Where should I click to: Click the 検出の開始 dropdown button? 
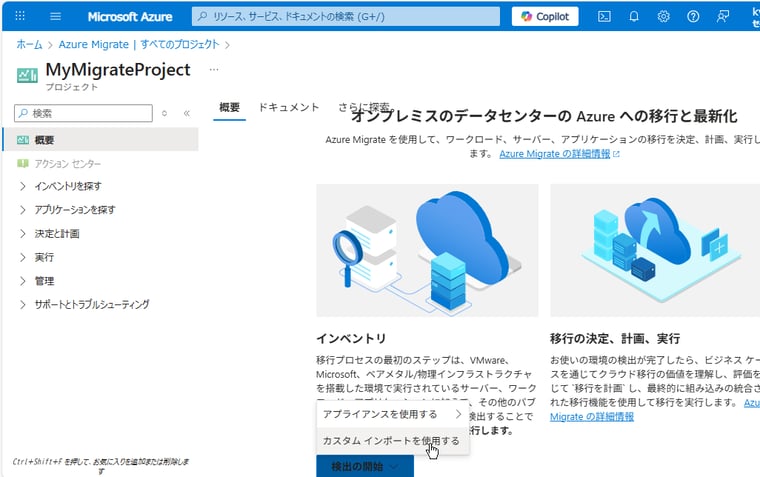[365, 466]
